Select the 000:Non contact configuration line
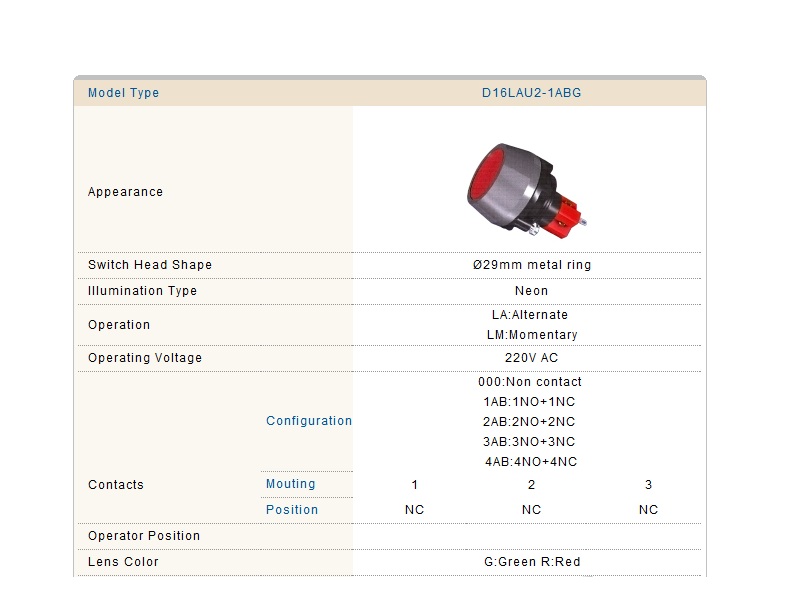800x600 pixels. [x=530, y=382]
